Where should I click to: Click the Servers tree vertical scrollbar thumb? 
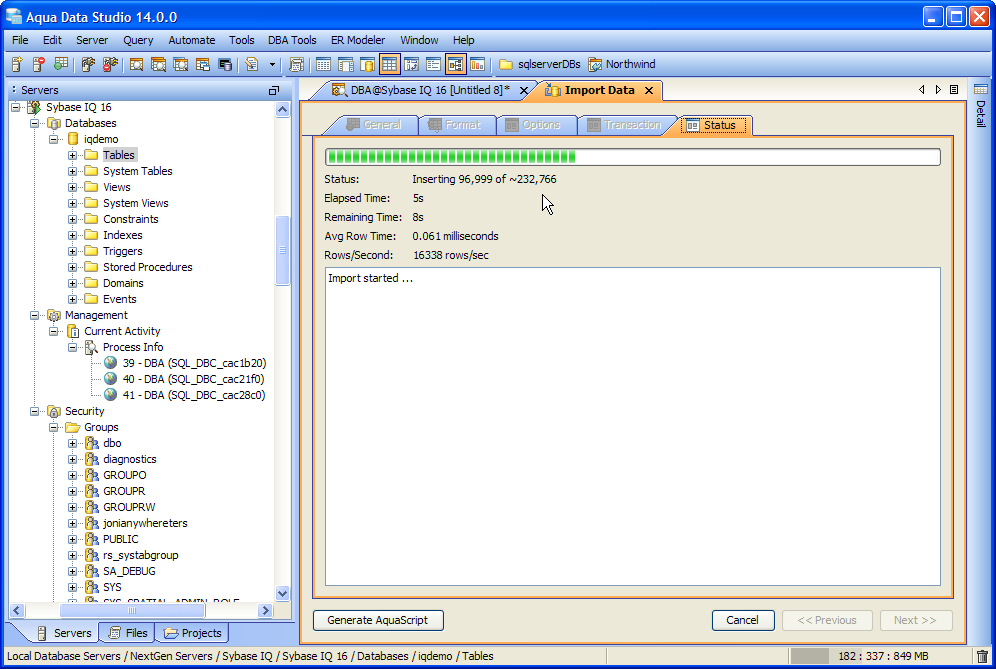283,250
